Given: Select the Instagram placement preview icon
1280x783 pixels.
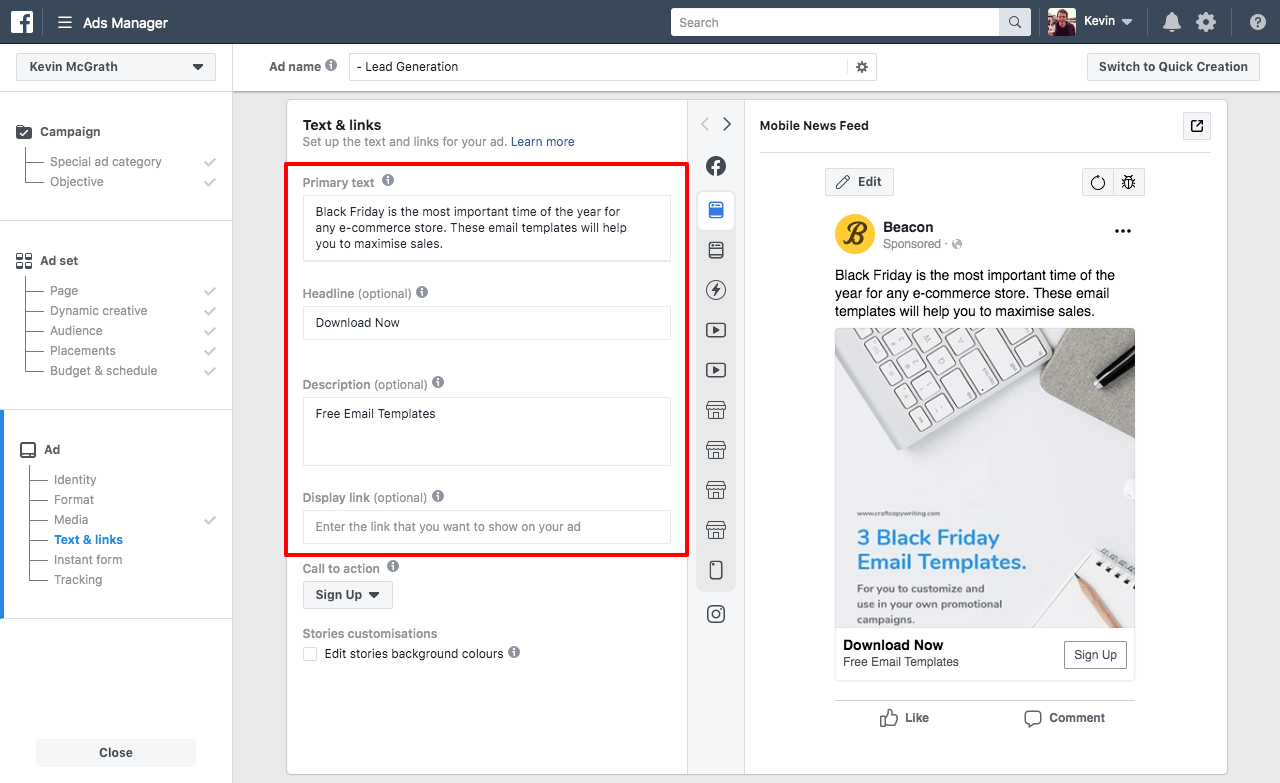Looking at the screenshot, I should pos(716,613).
